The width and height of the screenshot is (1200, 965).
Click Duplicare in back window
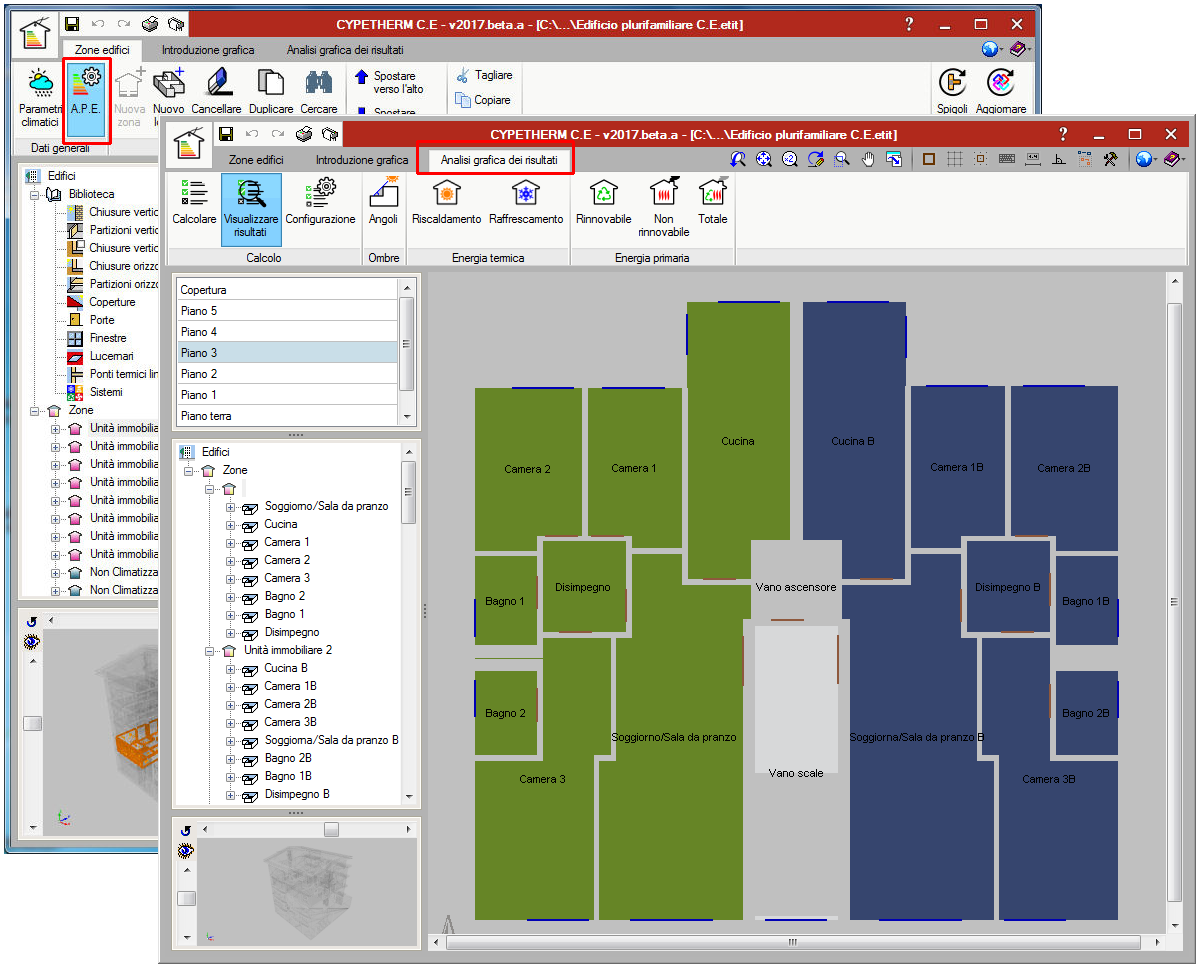[x=271, y=92]
